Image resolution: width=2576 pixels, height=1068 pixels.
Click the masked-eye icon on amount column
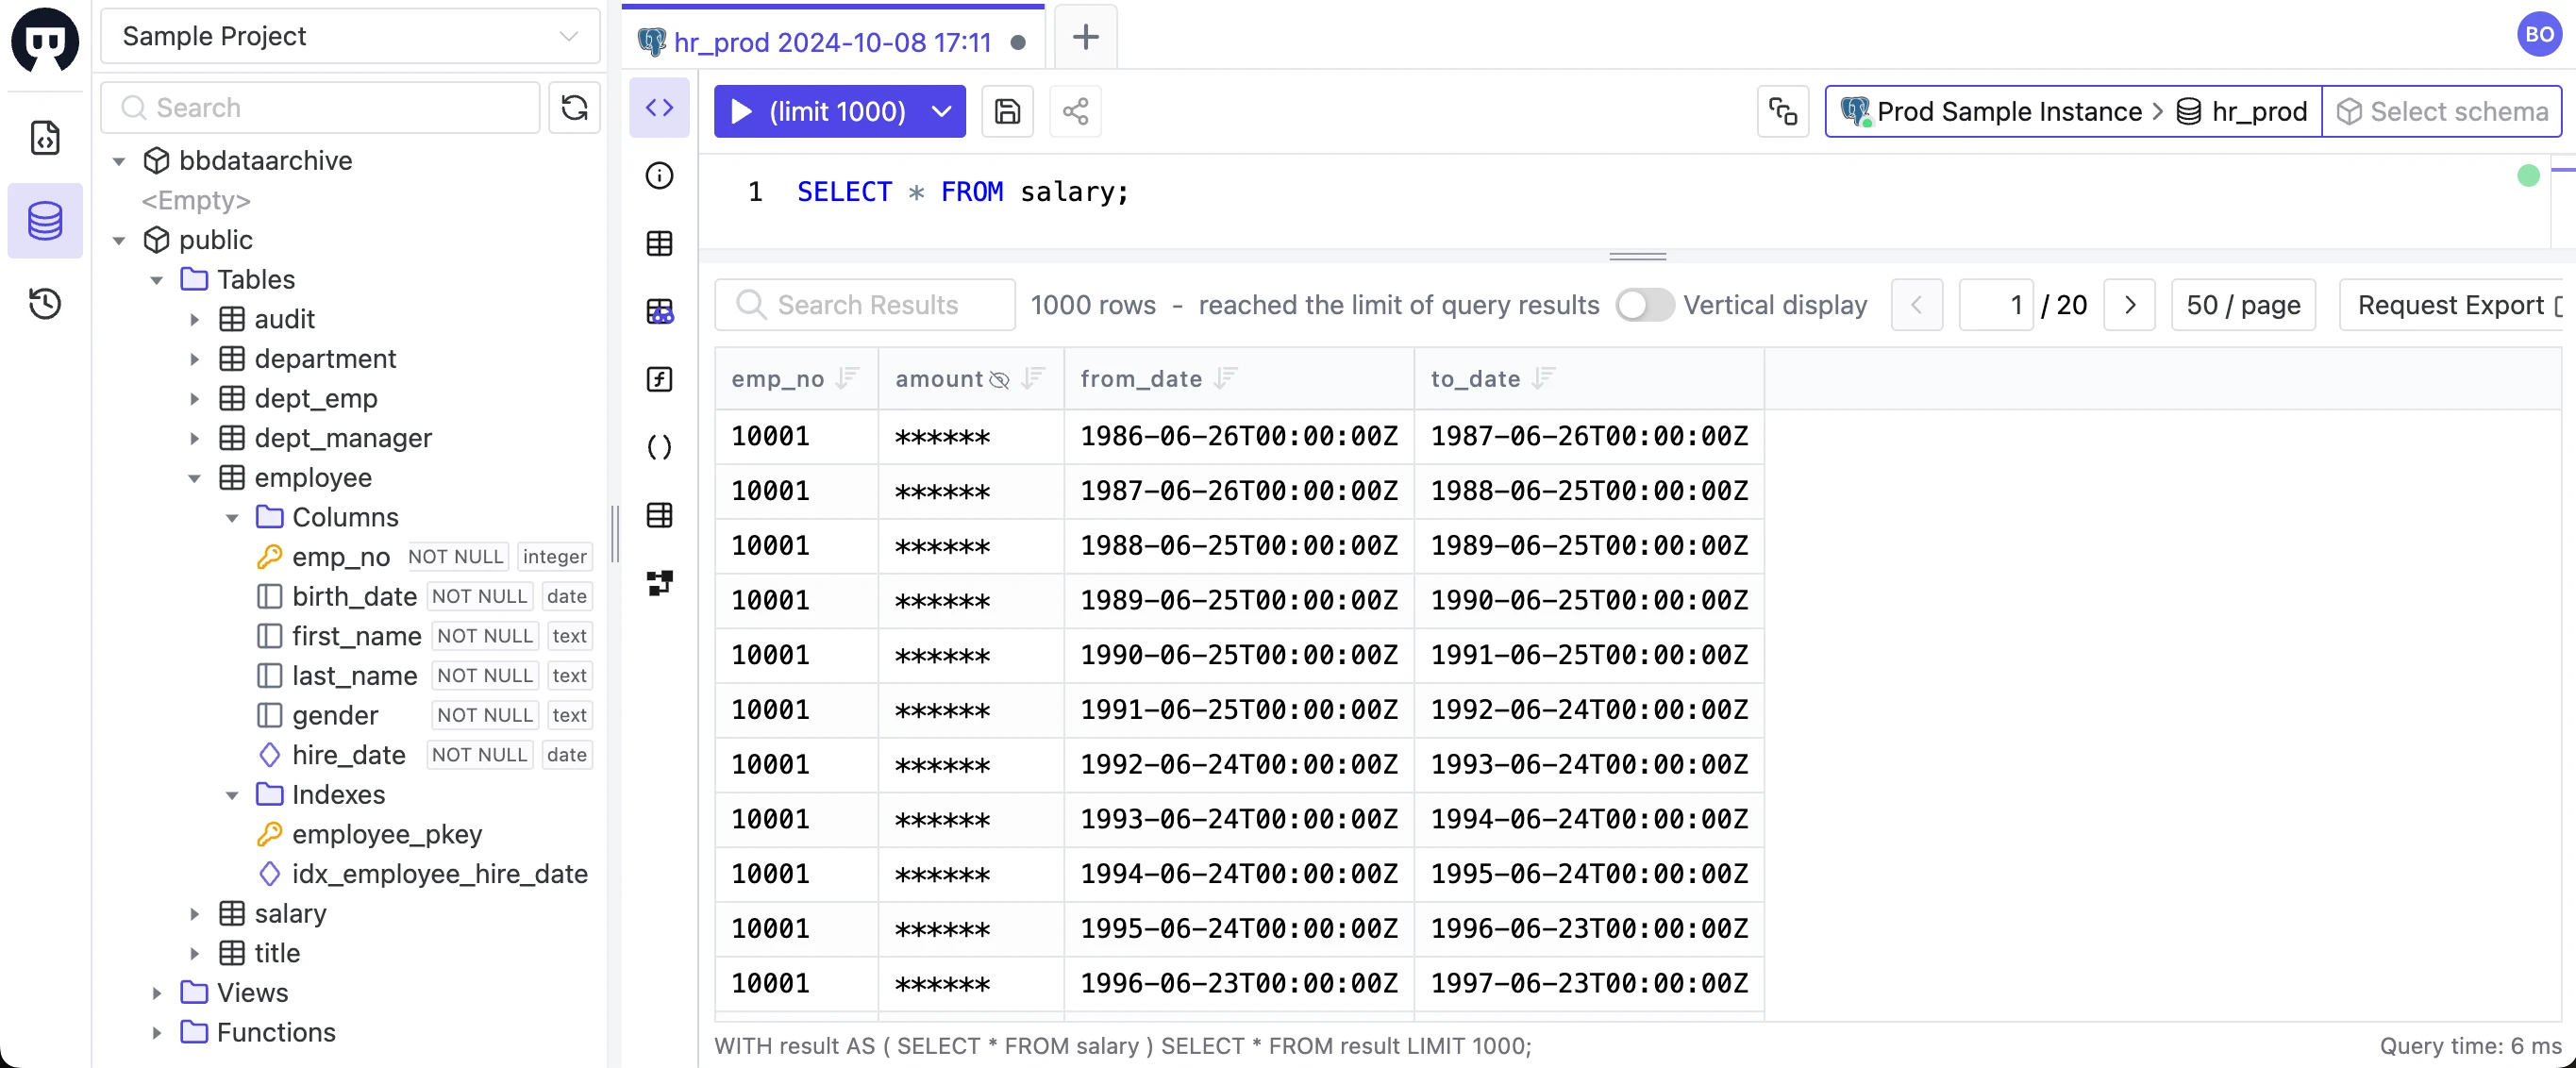[999, 380]
